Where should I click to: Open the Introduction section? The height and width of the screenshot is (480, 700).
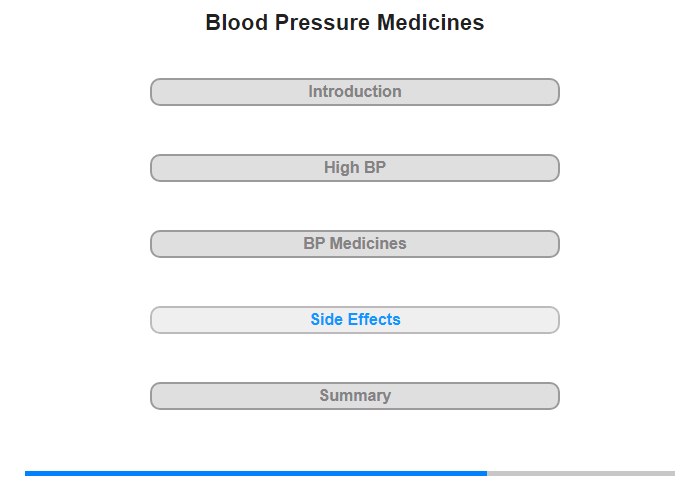[355, 92]
